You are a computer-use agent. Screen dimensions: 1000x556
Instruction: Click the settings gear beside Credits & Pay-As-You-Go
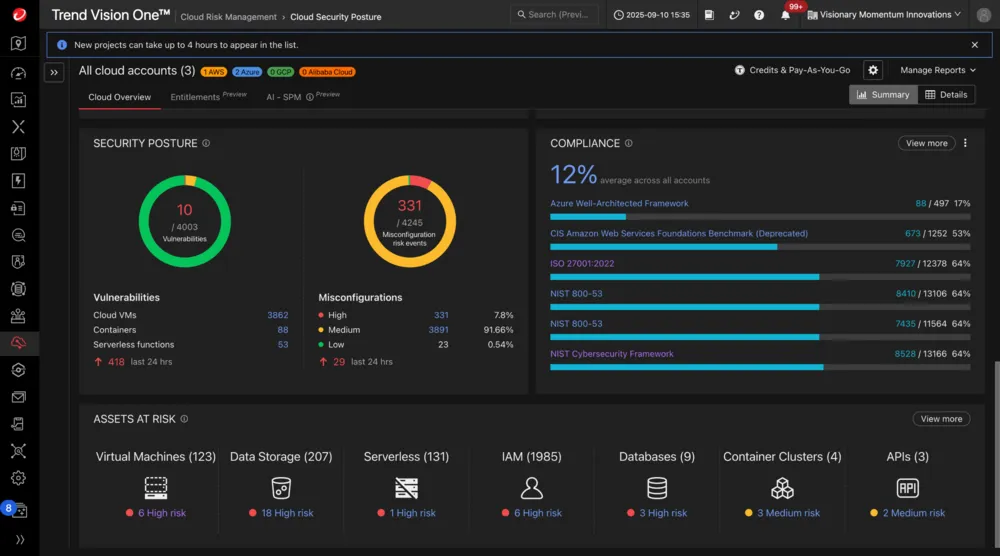(x=873, y=70)
